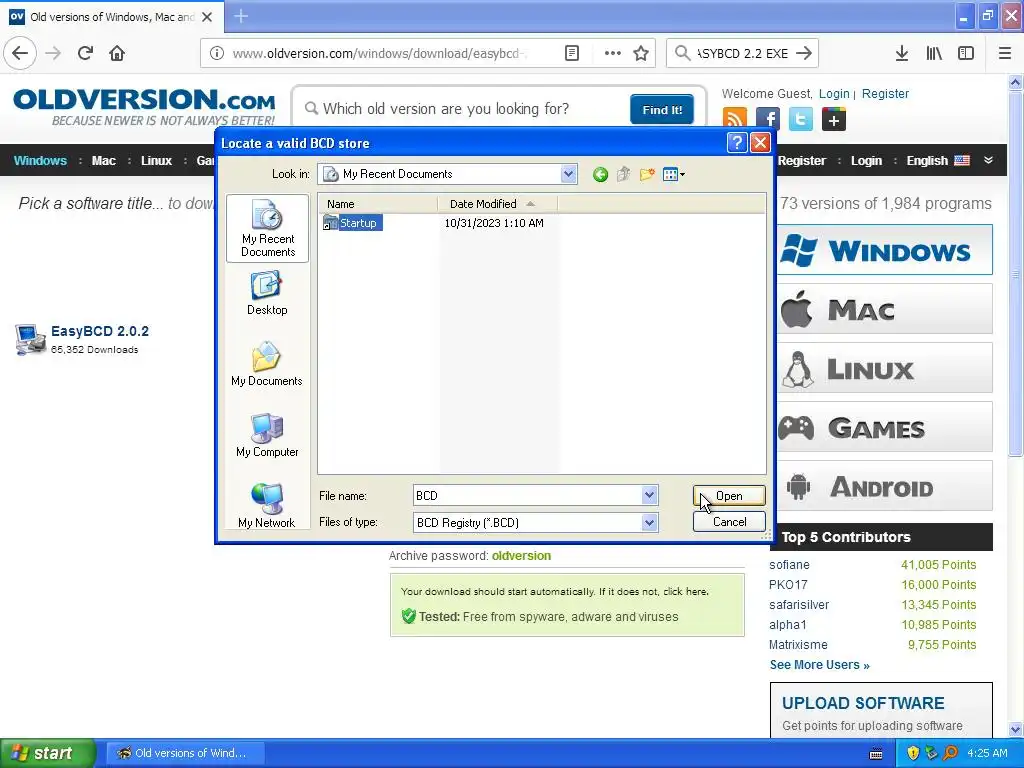
Task: Open the Windows nav menu item
Action: click(x=40, y=161)
